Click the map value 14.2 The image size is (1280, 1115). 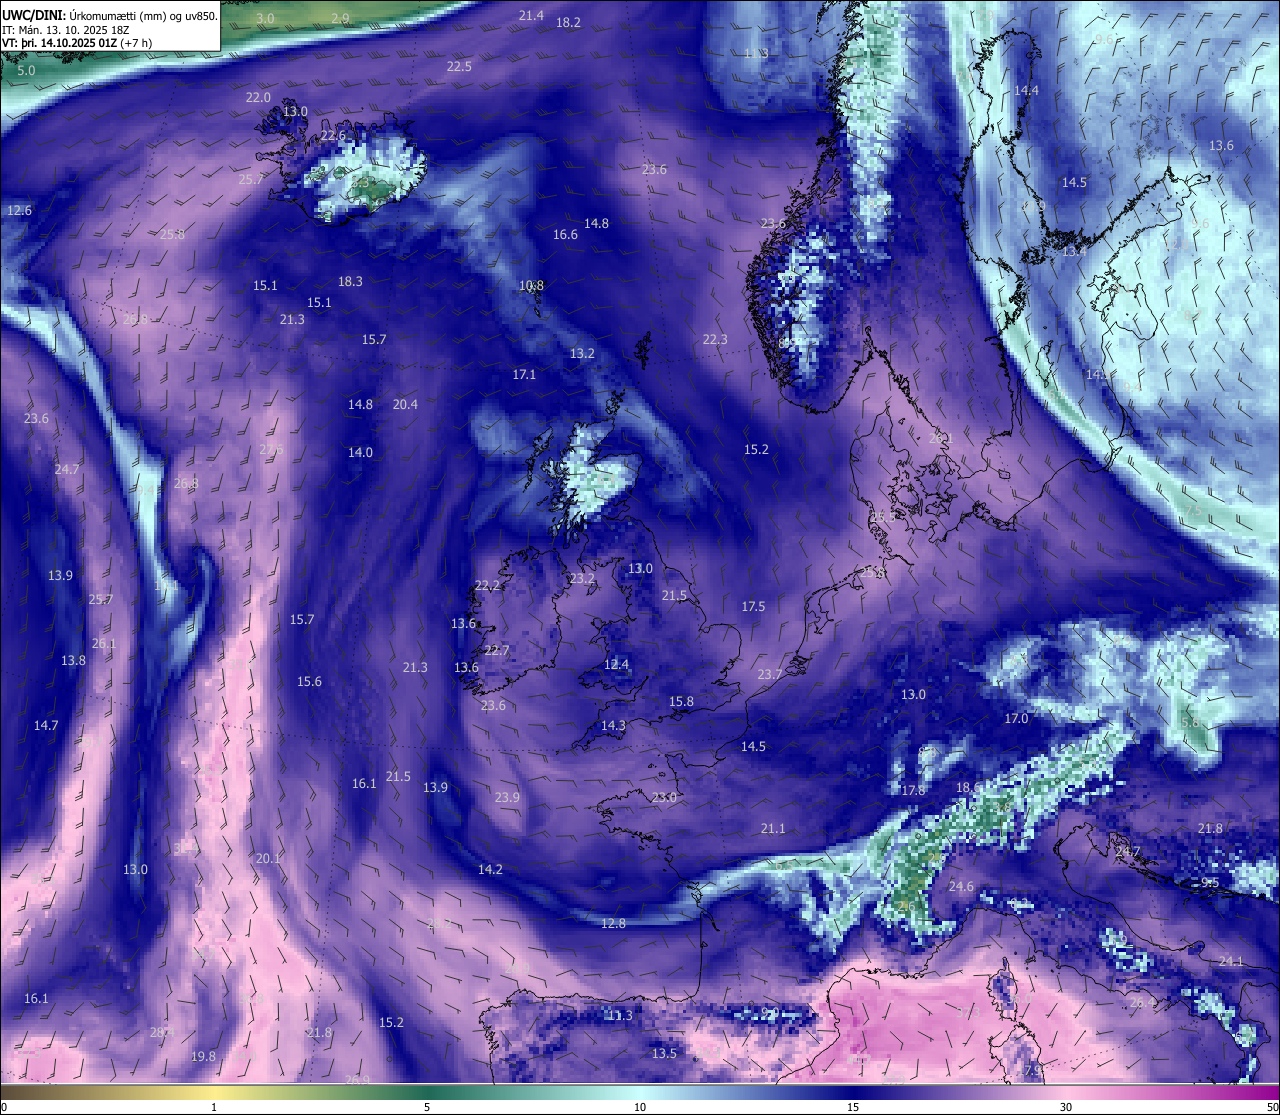pyautogui.click(x=490, y=870)
